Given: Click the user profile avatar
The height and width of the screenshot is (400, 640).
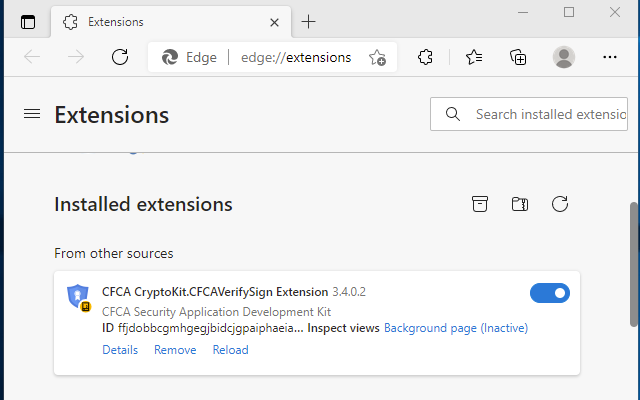Looking at the screenshot, I should [564, 57].
